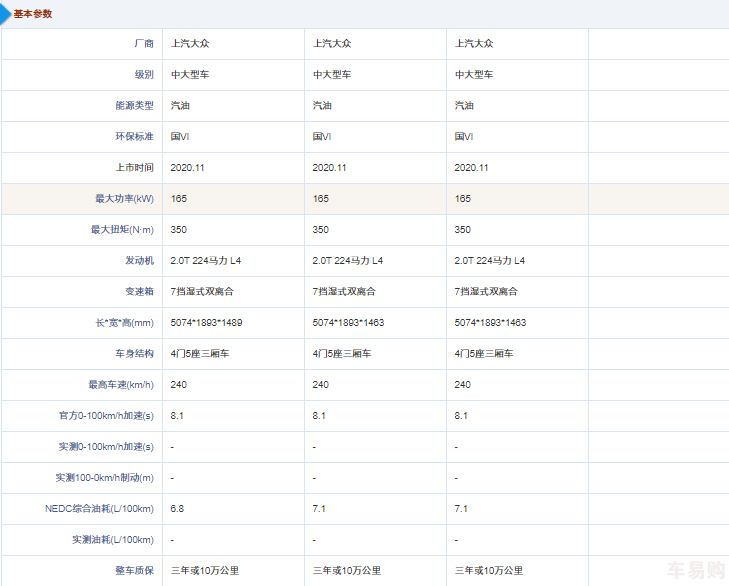Click the blue arrow beside 基本参数
This screenshot has width=729, height=586.
5,14
